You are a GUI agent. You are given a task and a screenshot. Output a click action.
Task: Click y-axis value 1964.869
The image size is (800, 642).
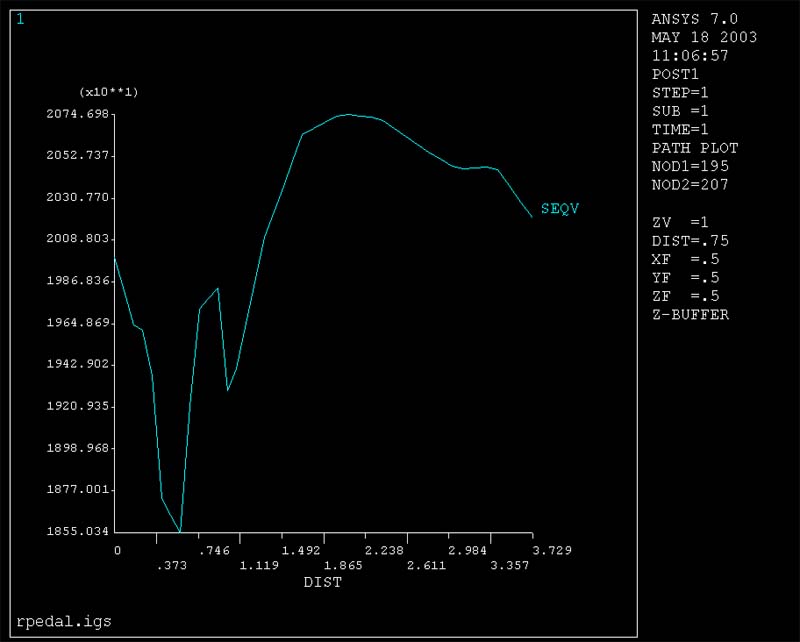(78, 322)
